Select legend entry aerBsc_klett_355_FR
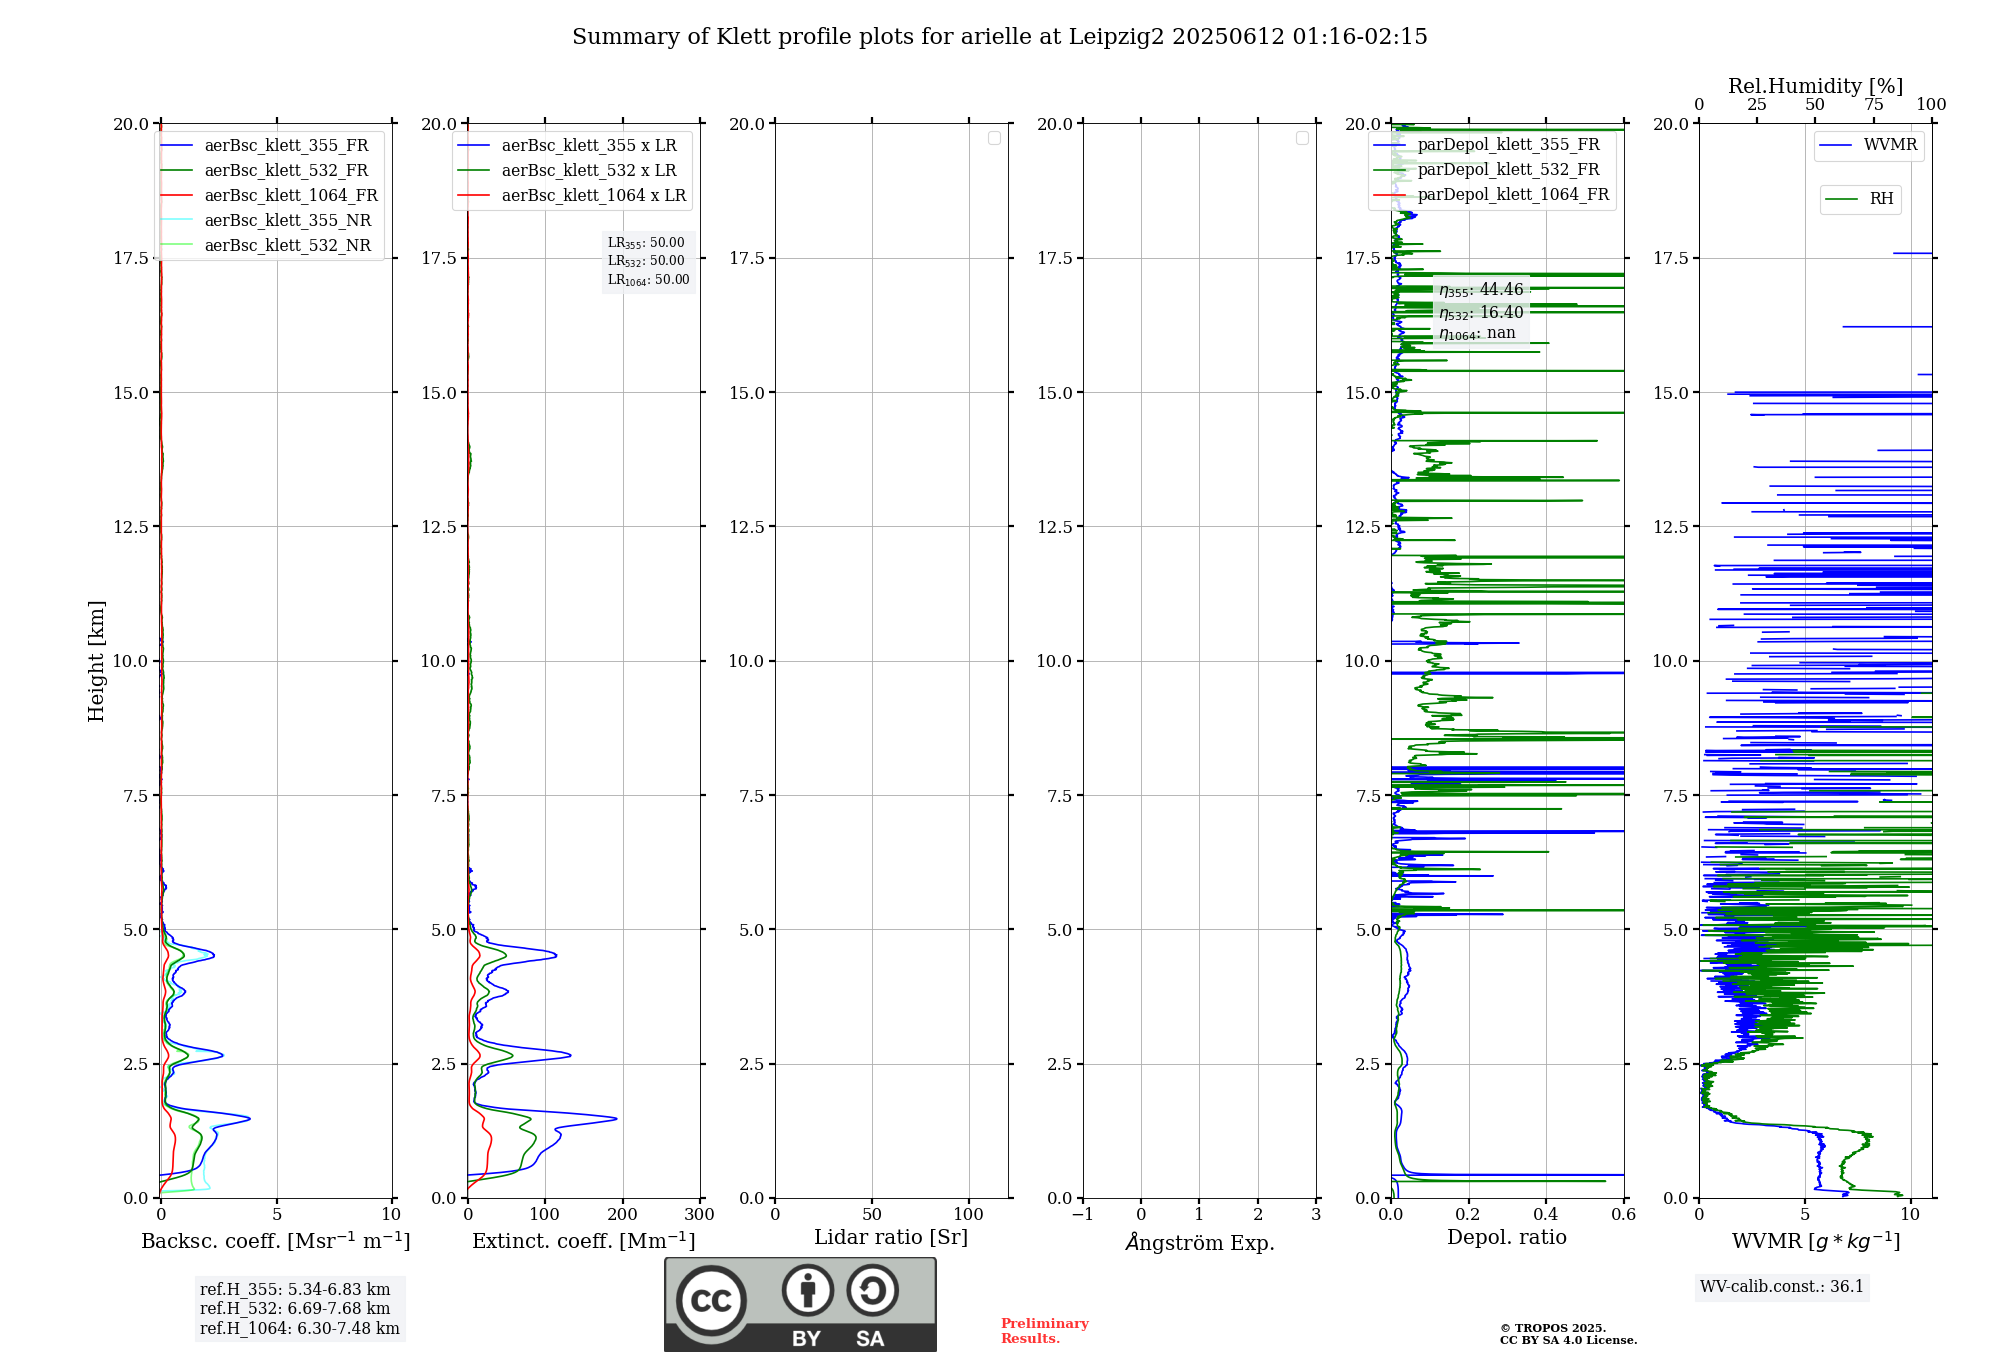The height and width of the screenshot is (1360, 2000). 286,146
